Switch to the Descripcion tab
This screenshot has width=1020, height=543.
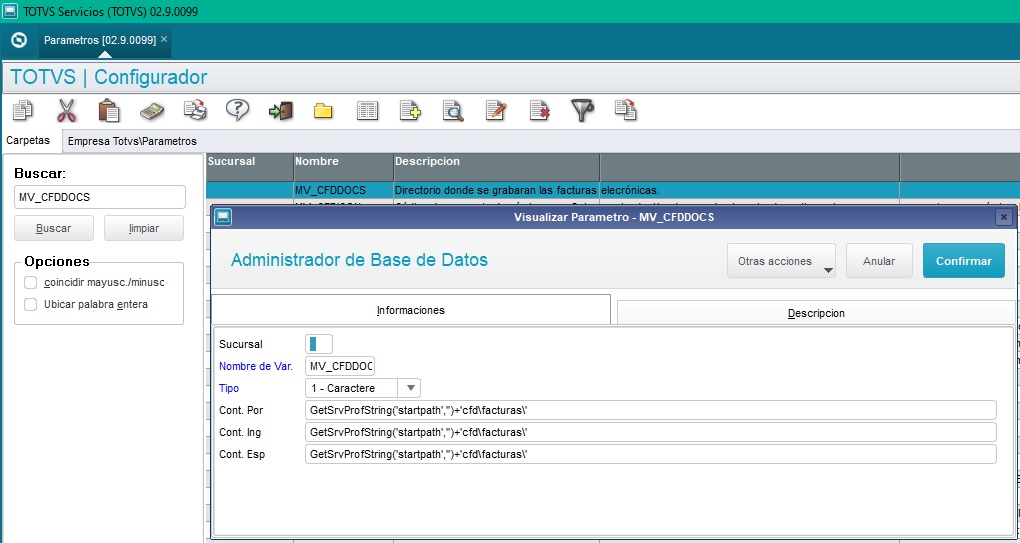coord(816,313)
